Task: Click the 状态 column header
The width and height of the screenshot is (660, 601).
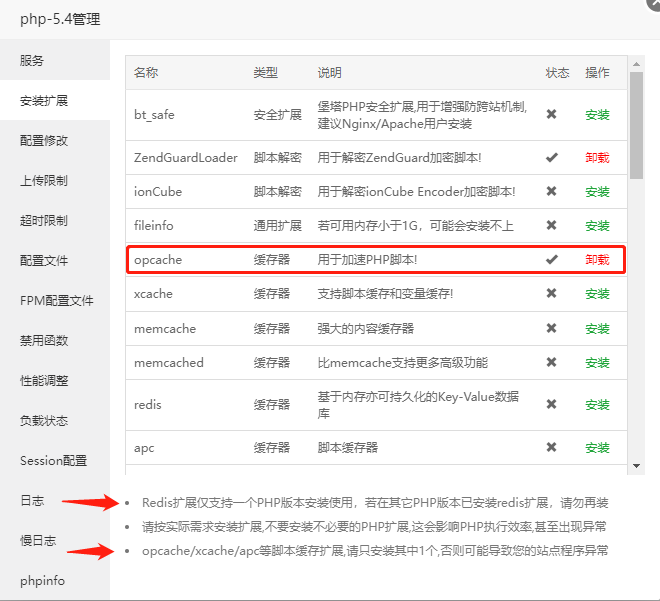Action: [x=557, y=72]
